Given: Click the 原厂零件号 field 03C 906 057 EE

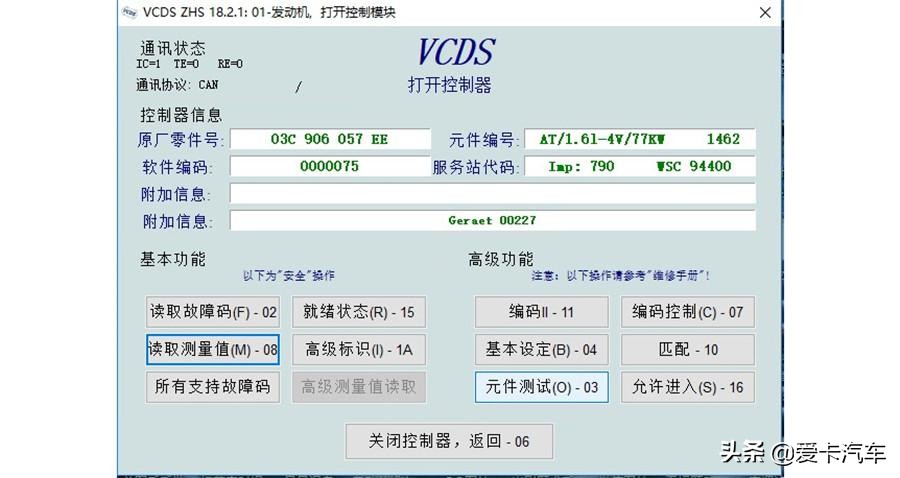Looking at the screenshot, I should pos(330,139).
